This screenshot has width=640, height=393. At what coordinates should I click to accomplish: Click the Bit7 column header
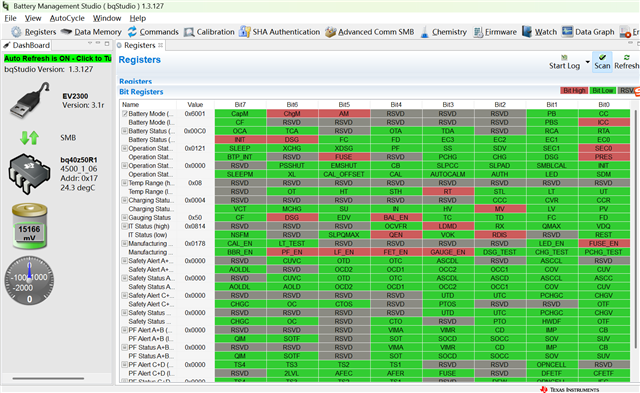click(240, 105)
